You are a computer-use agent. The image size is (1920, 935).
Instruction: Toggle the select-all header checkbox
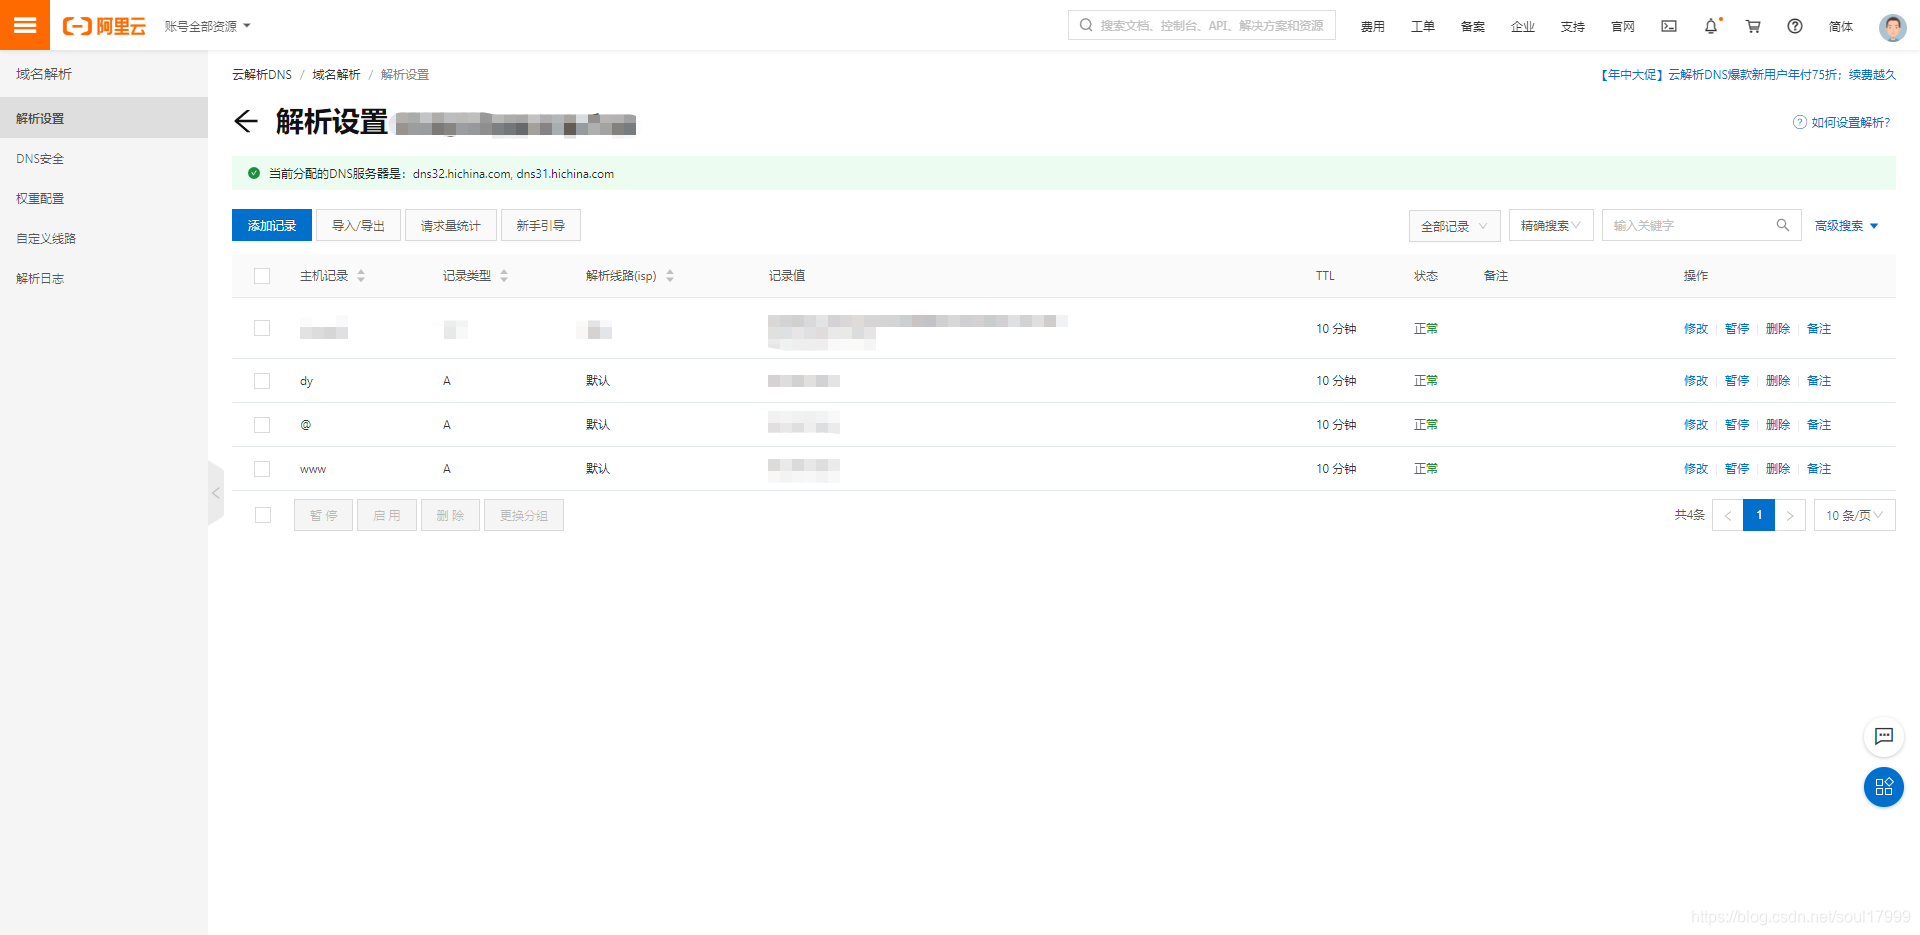click(262, 276)
